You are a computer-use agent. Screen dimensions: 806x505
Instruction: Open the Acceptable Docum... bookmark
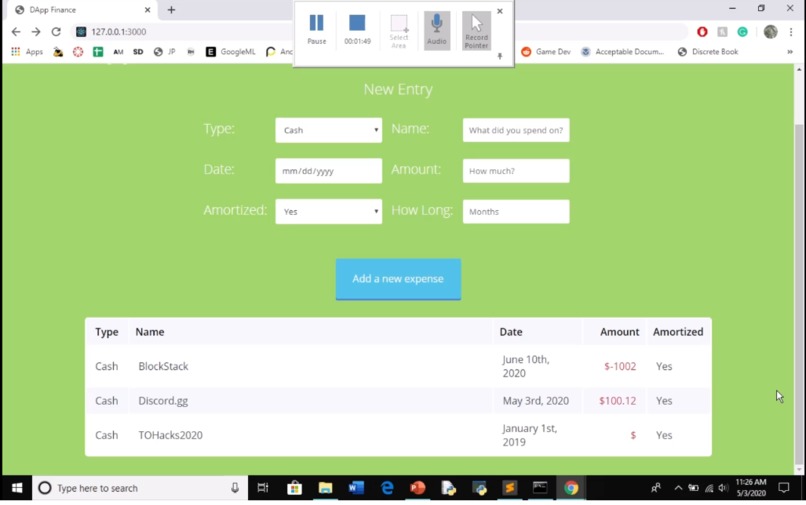(622, 51)
